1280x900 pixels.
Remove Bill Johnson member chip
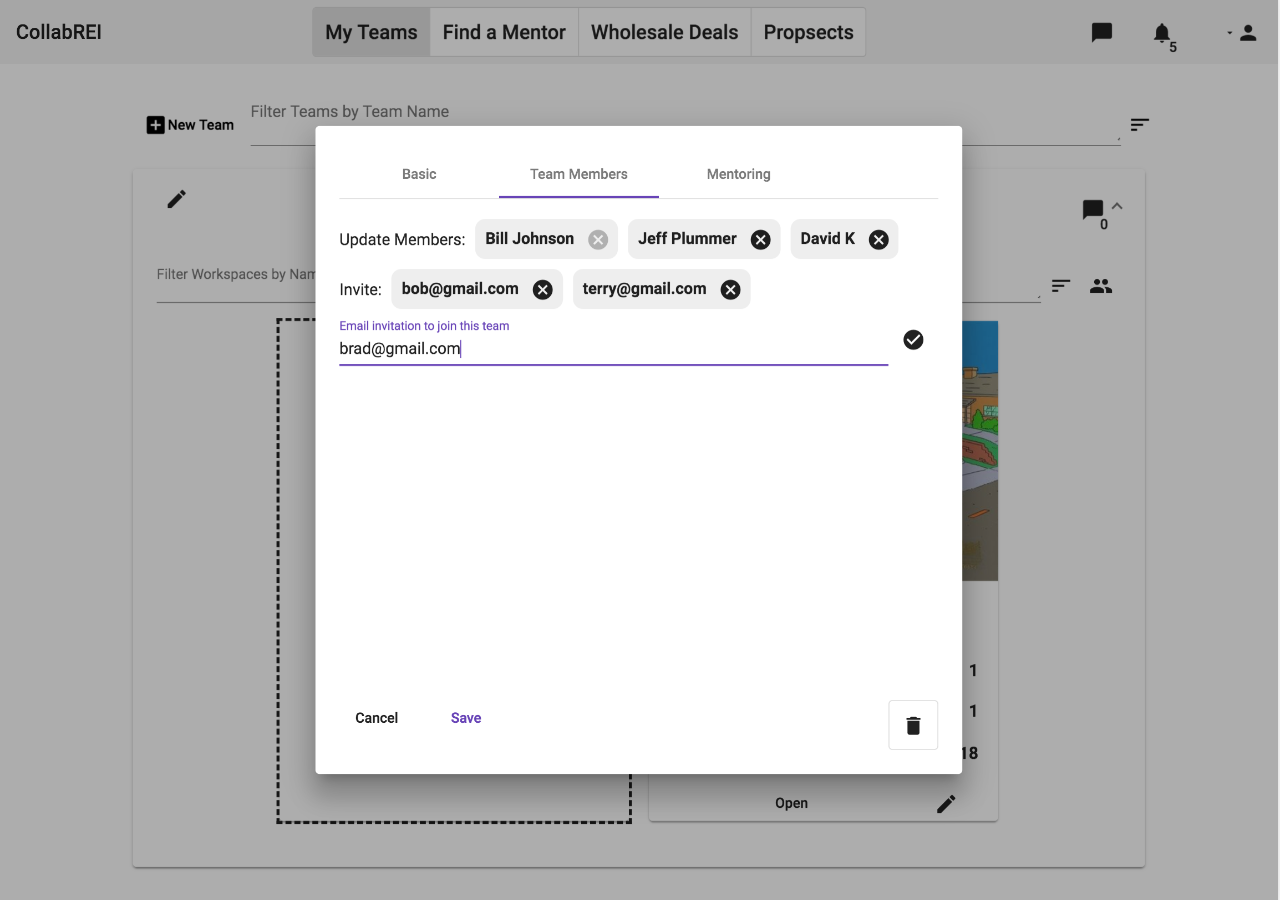point(598,239)
